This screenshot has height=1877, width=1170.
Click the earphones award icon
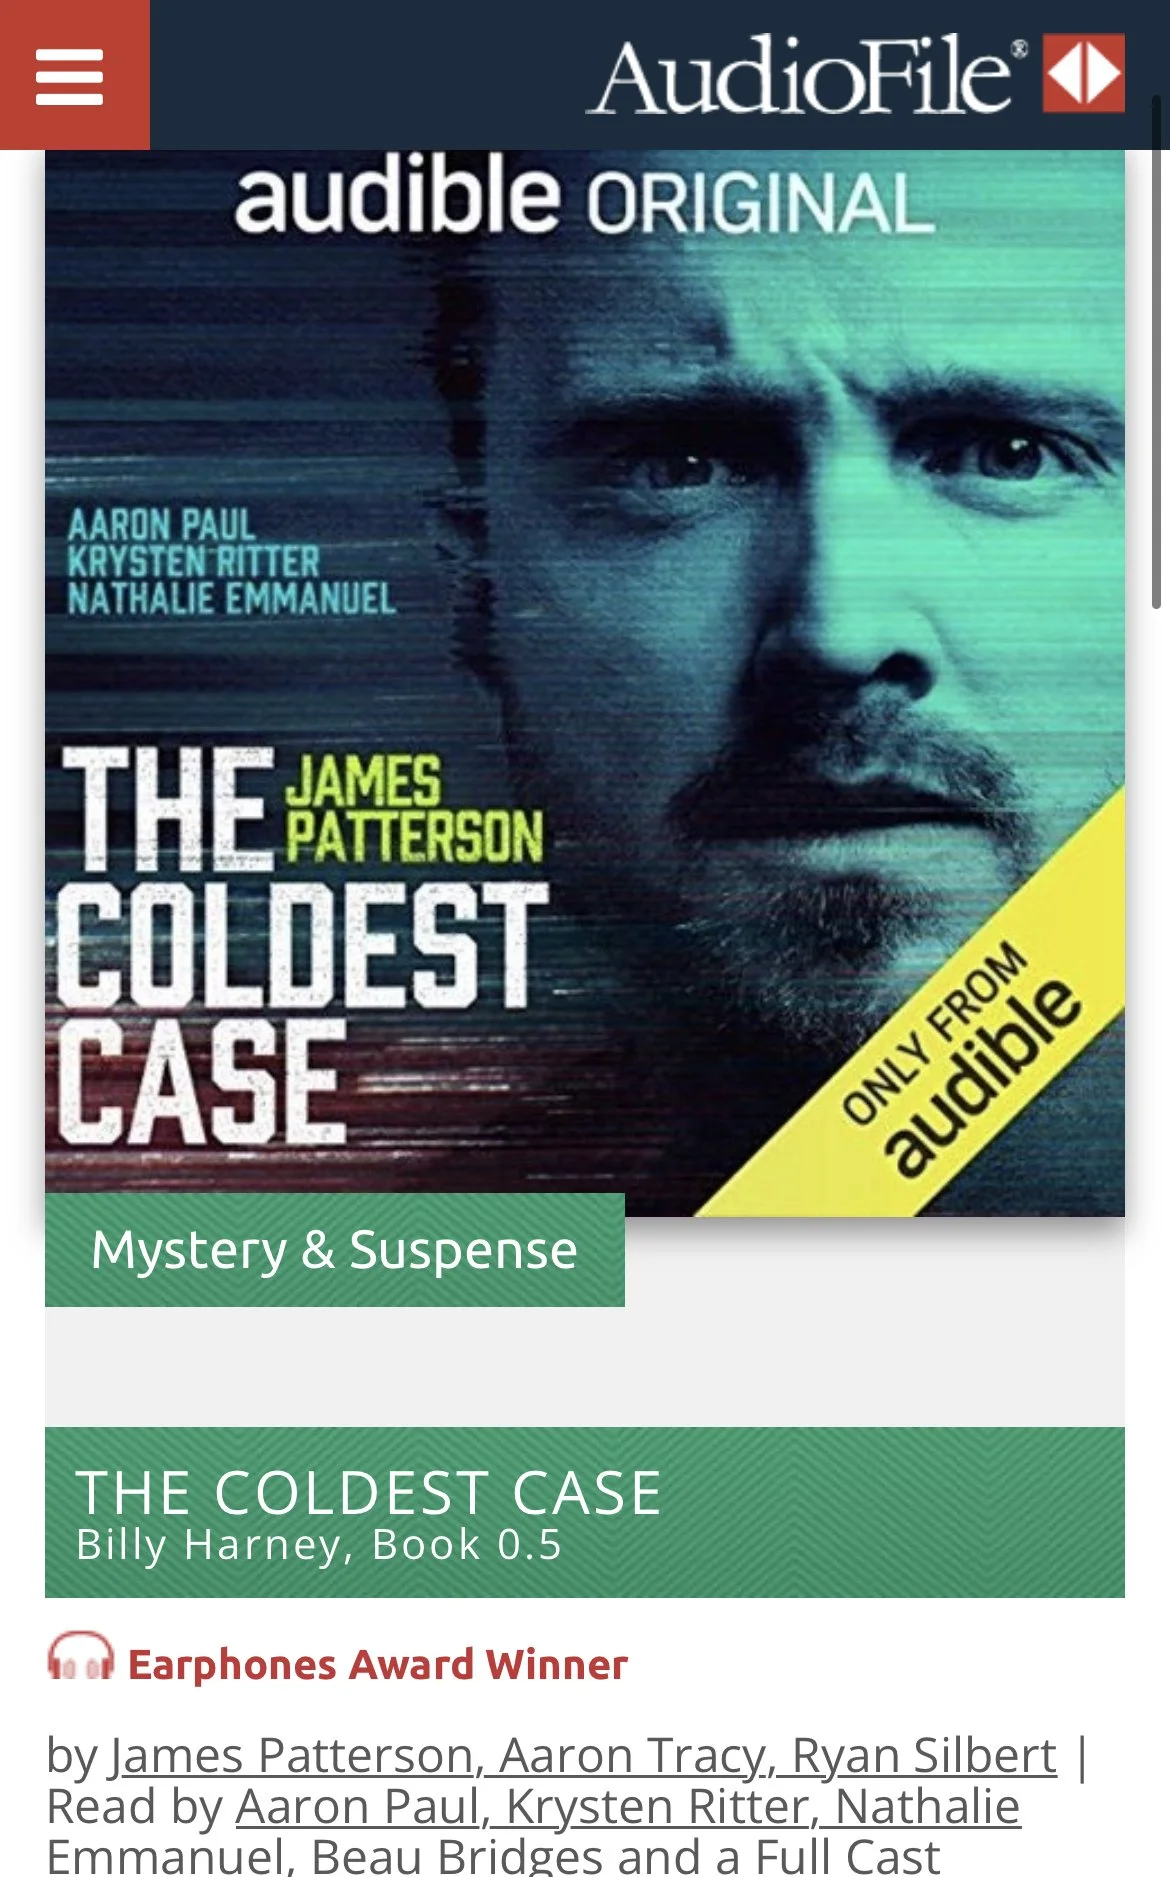tap(80, 1658)
